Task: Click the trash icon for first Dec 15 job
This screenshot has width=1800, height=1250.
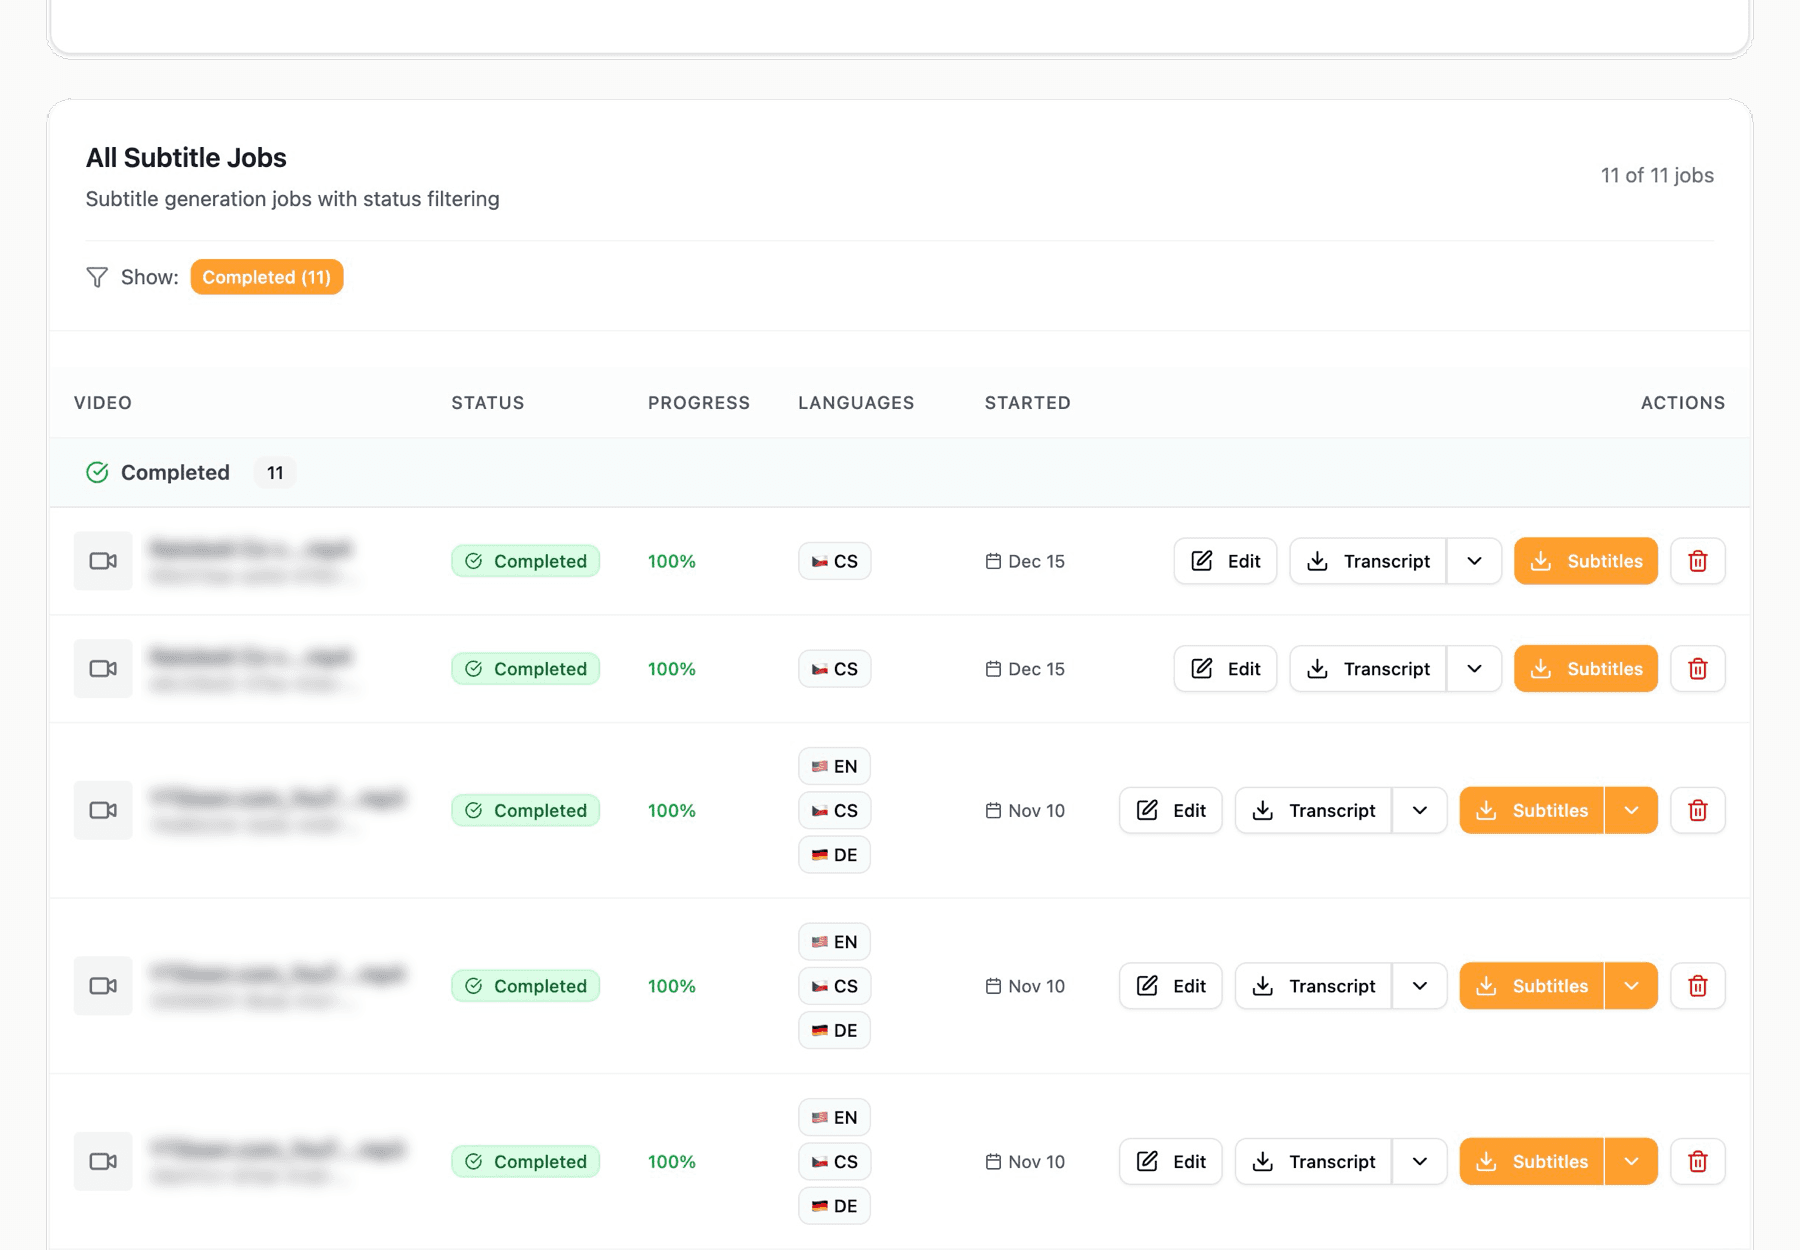Action: 1697,561
